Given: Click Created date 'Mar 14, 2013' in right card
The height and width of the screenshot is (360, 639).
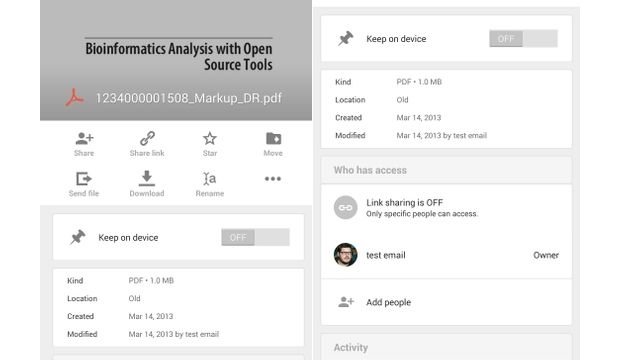Looking at the screenshot, I should tap(419, 118).
